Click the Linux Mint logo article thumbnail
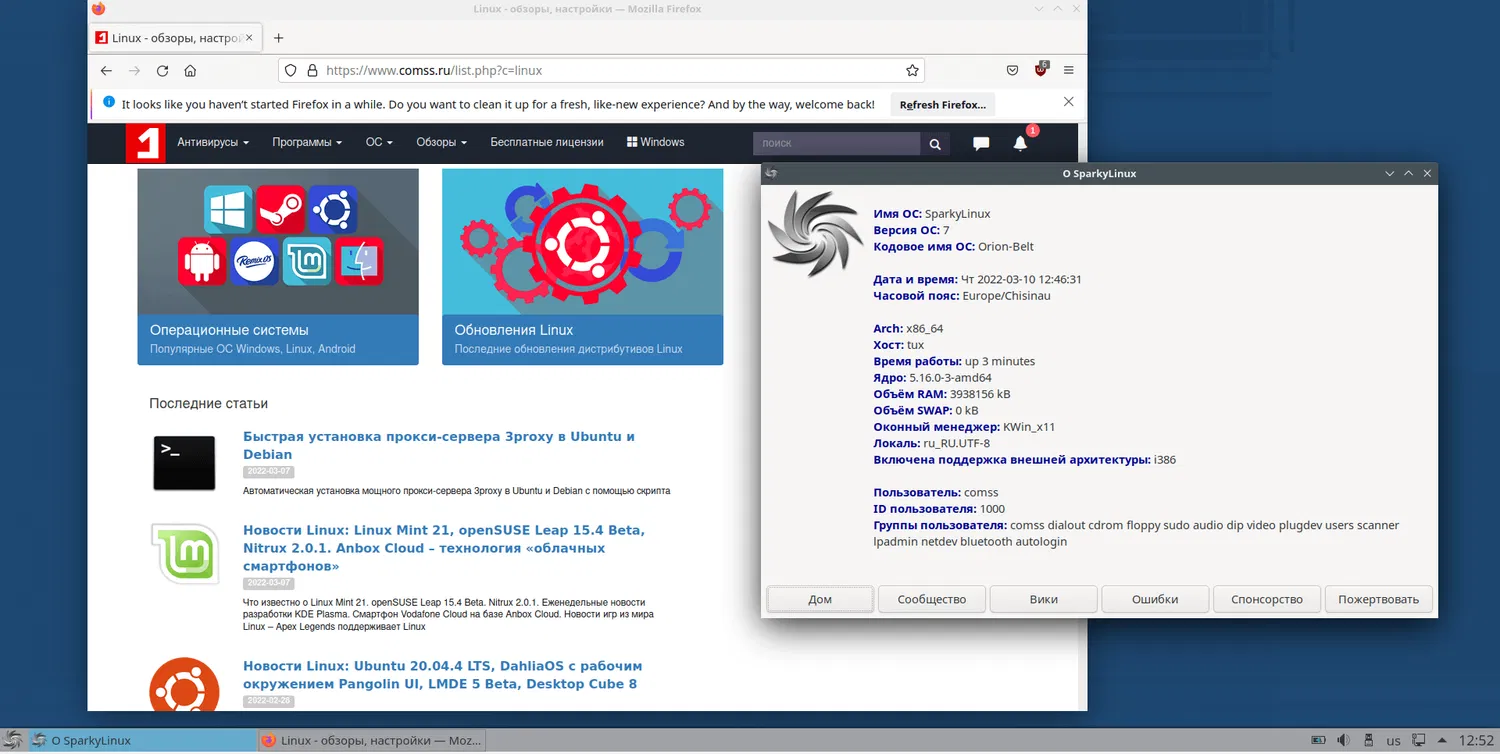 (184, 553)
